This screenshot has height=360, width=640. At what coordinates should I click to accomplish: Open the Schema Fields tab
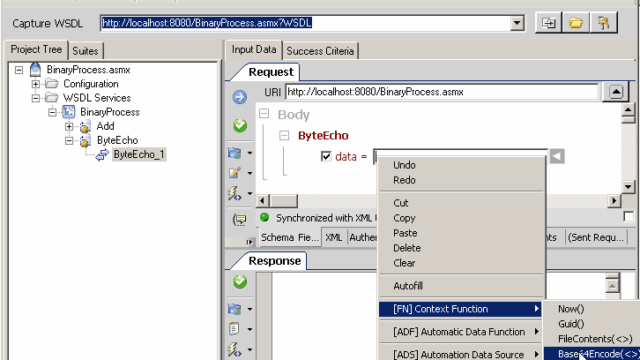point(289,238)
